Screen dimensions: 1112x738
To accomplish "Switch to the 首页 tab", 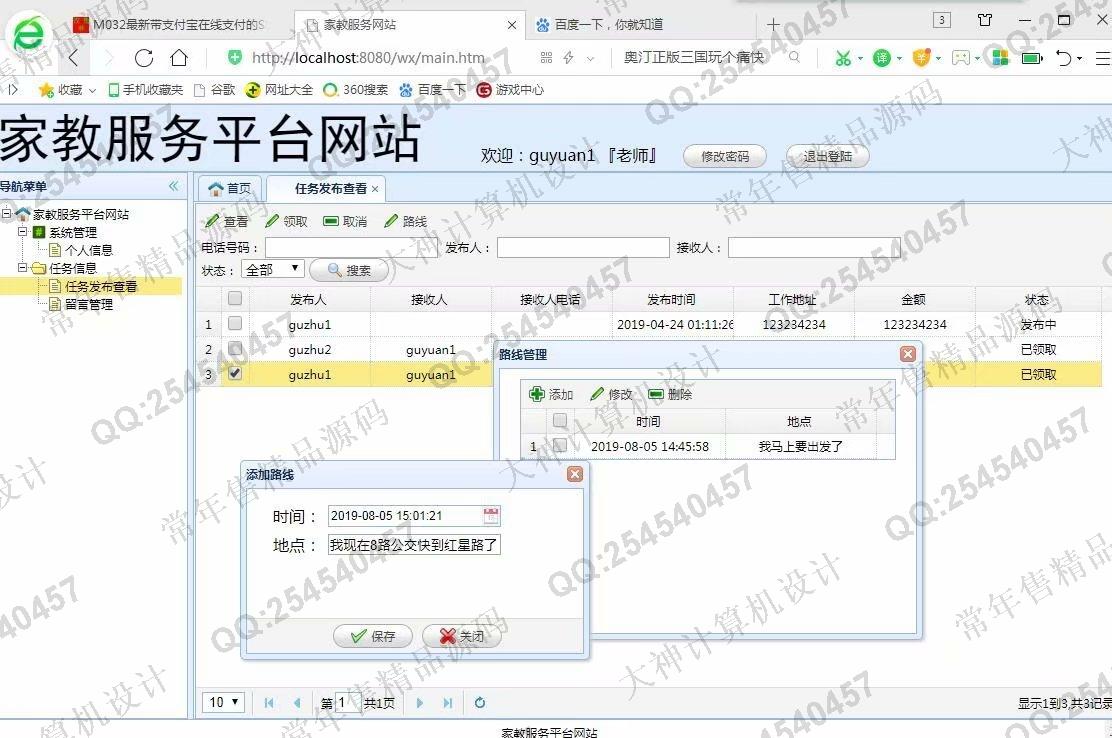I will (x=230, y=188).
